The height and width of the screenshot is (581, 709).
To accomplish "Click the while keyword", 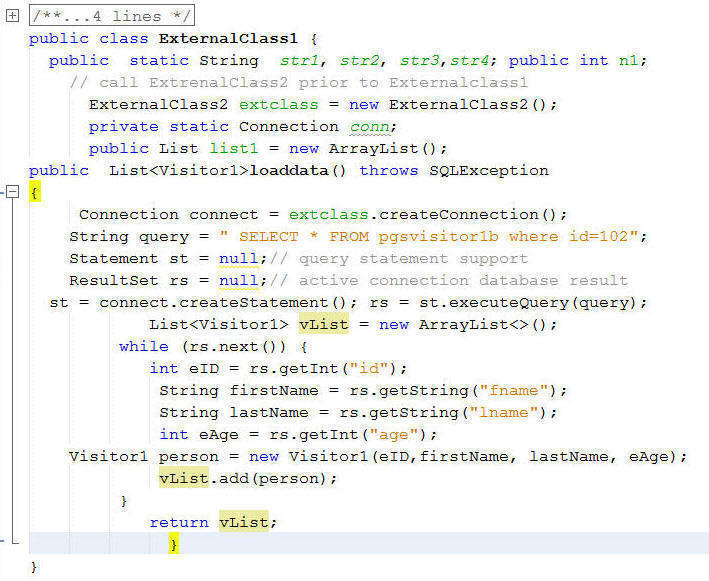I will coord(144,346).
